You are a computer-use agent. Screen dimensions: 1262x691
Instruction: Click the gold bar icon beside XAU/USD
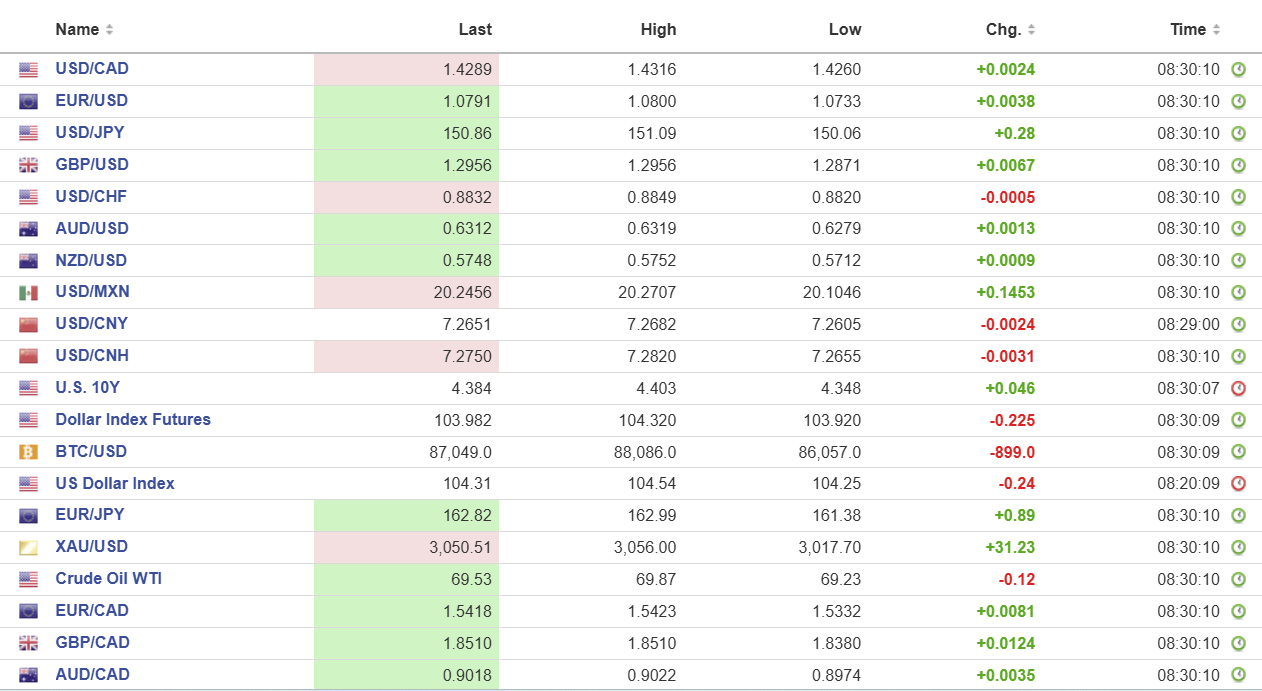28,547
